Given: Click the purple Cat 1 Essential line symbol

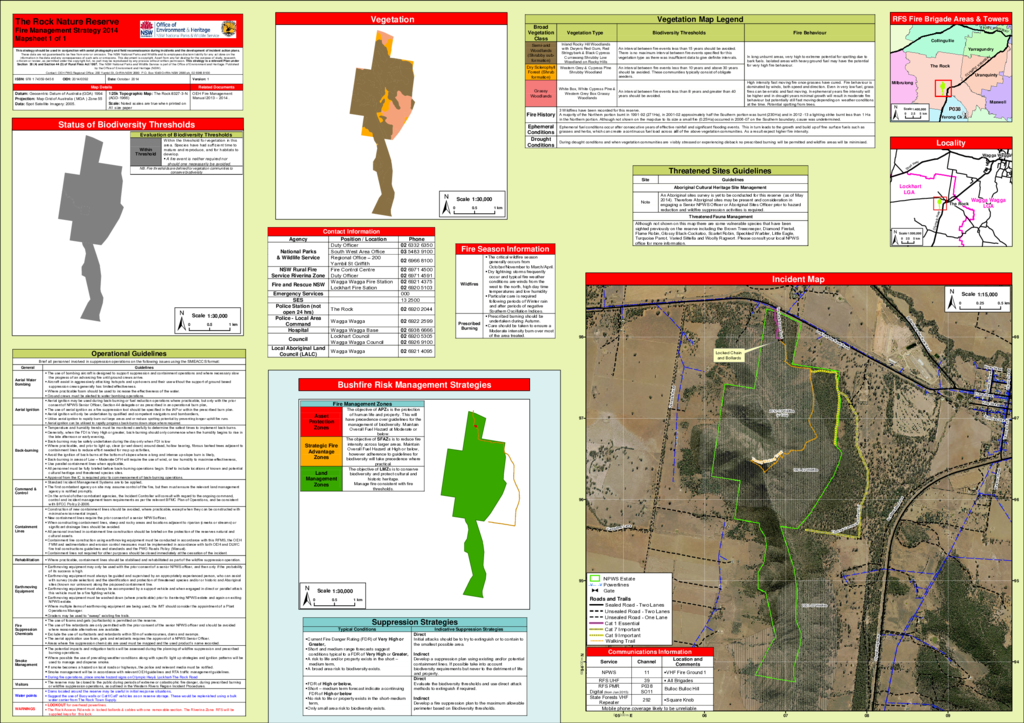Looking at the screenshot, I should [x=596, y=623].
